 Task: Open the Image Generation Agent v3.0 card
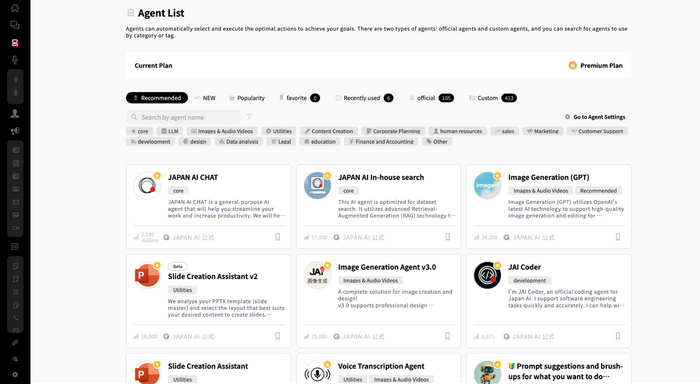(379, 301)
